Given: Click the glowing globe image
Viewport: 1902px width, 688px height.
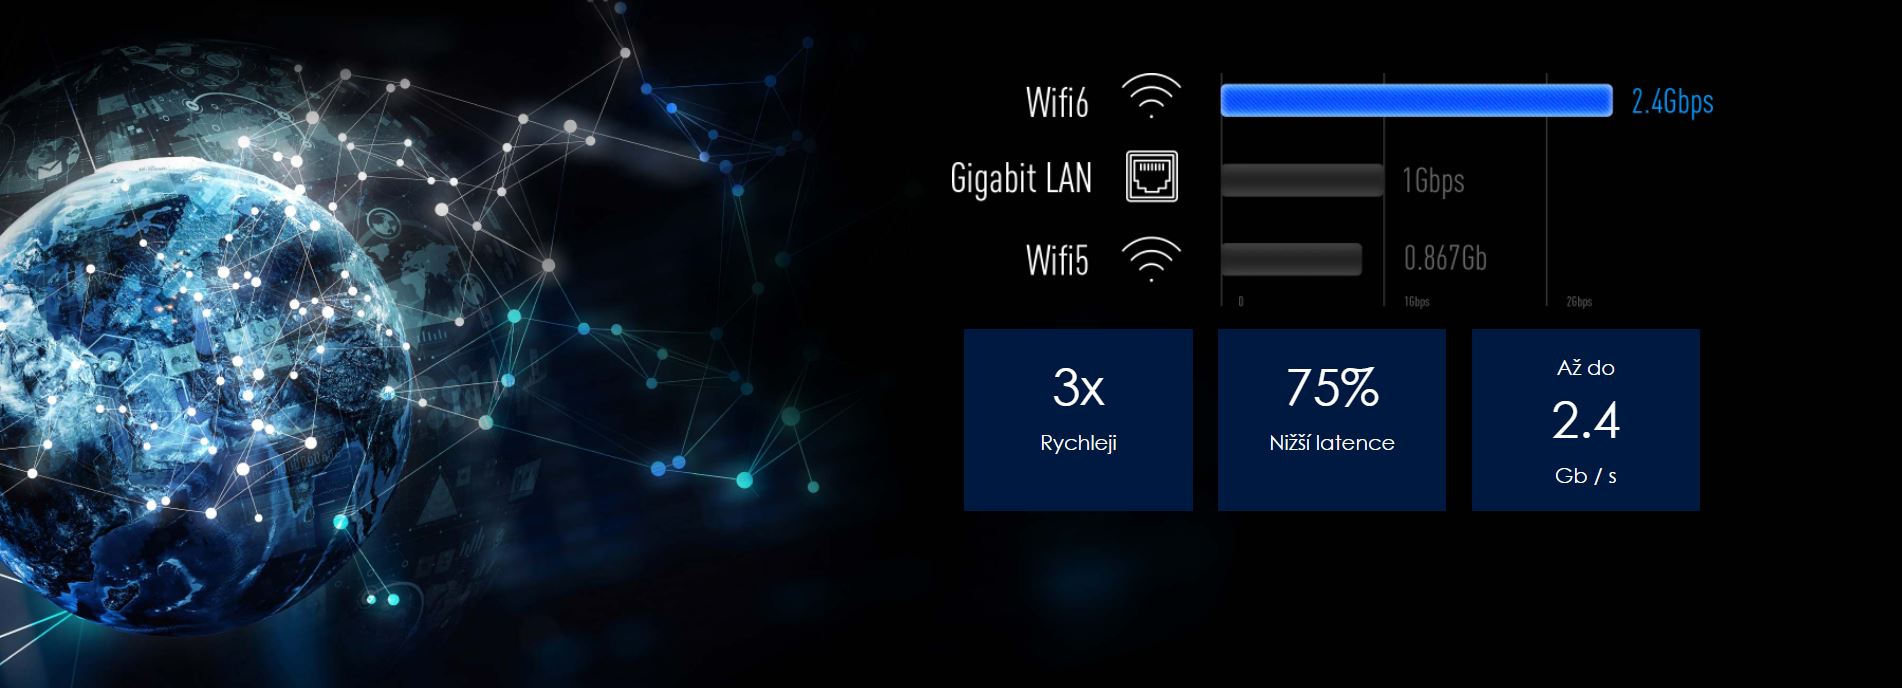Looking at the screenshot, I should point(200,400).
